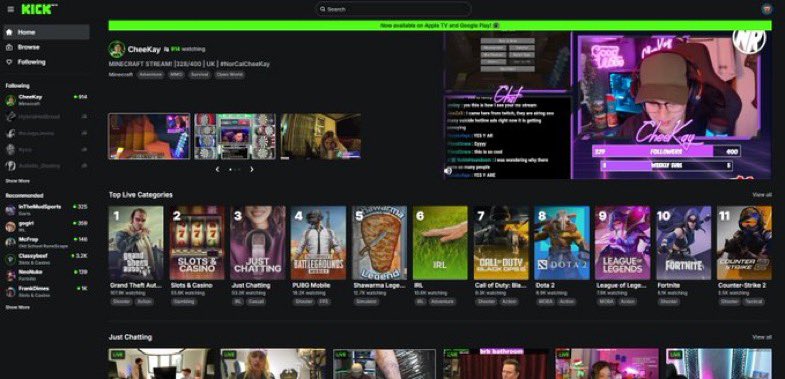Open the user profile avatar menu
The width and height of the screenshot is (785, 379).
766,9
